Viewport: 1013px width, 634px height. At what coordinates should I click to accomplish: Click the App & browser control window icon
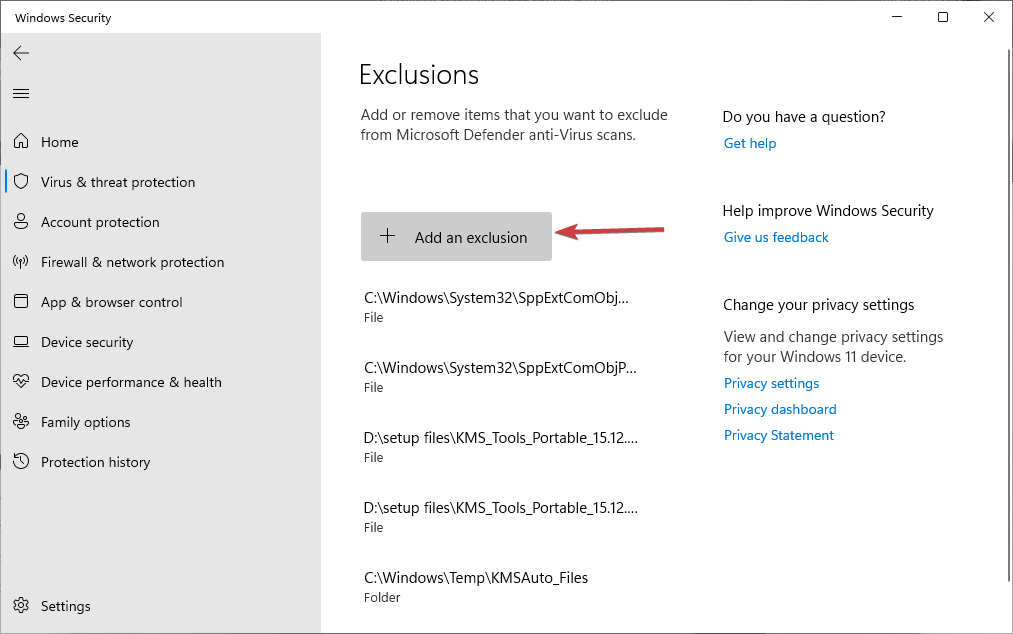pos(21,301)
